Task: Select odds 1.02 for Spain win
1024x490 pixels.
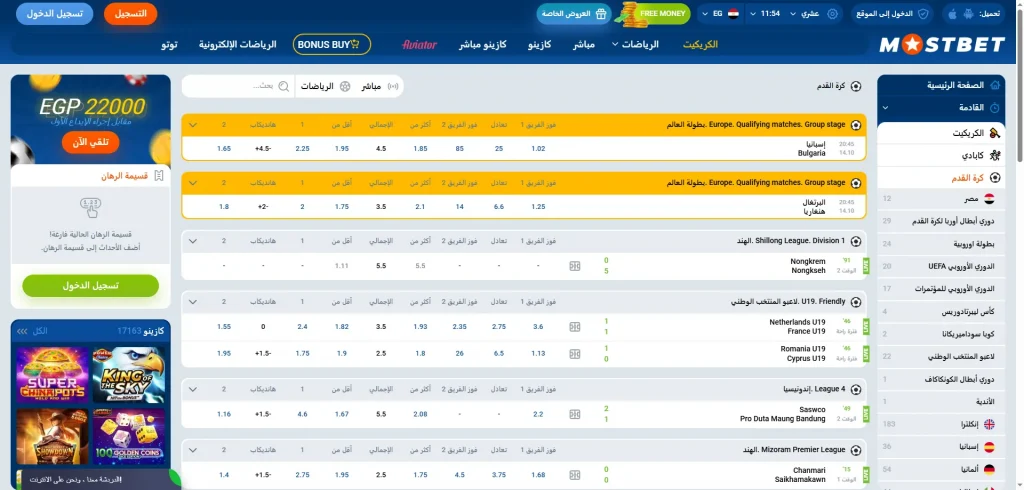Action: pyautogui.click(x=538, y=149)
